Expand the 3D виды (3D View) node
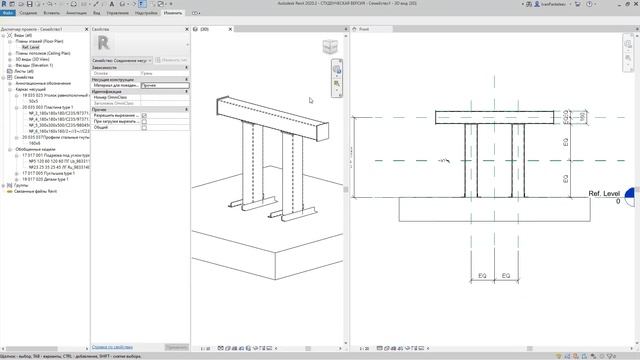 10,60
